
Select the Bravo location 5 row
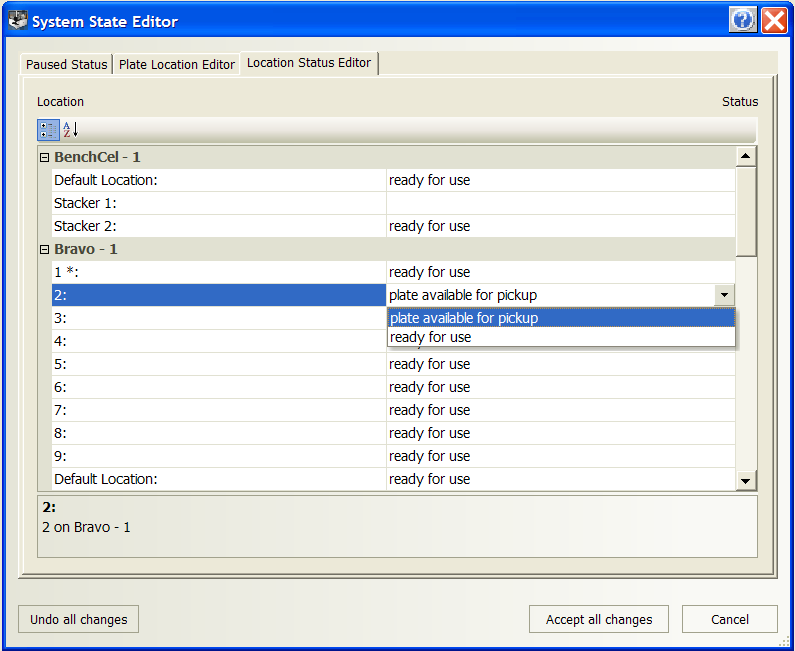click(218, 364)
